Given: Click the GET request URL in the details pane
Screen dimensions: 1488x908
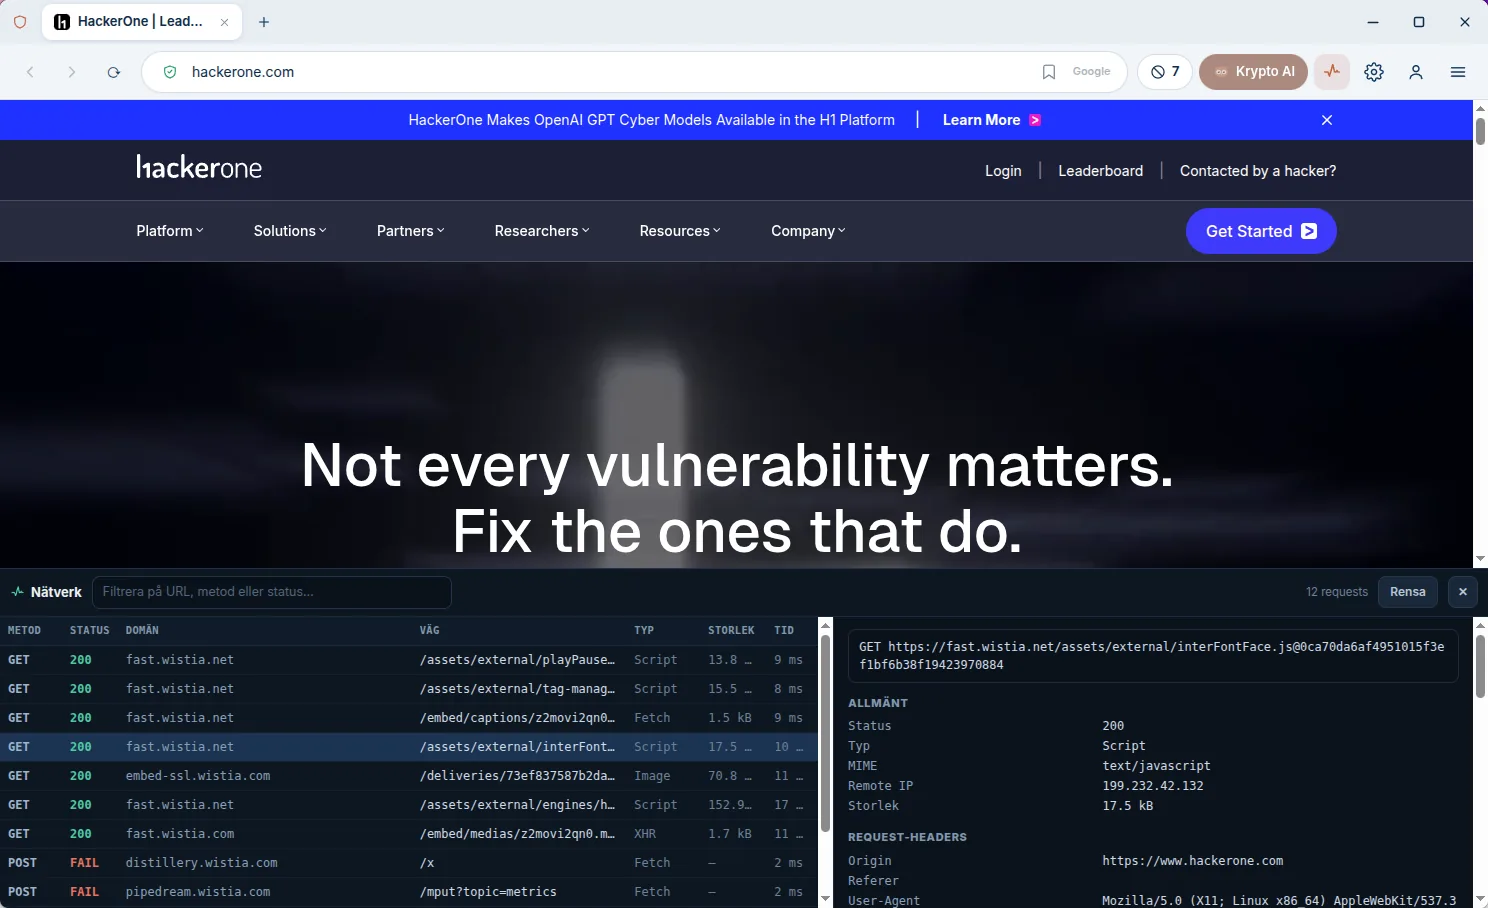Looking at the screenshot, I should pos(1152,656).
